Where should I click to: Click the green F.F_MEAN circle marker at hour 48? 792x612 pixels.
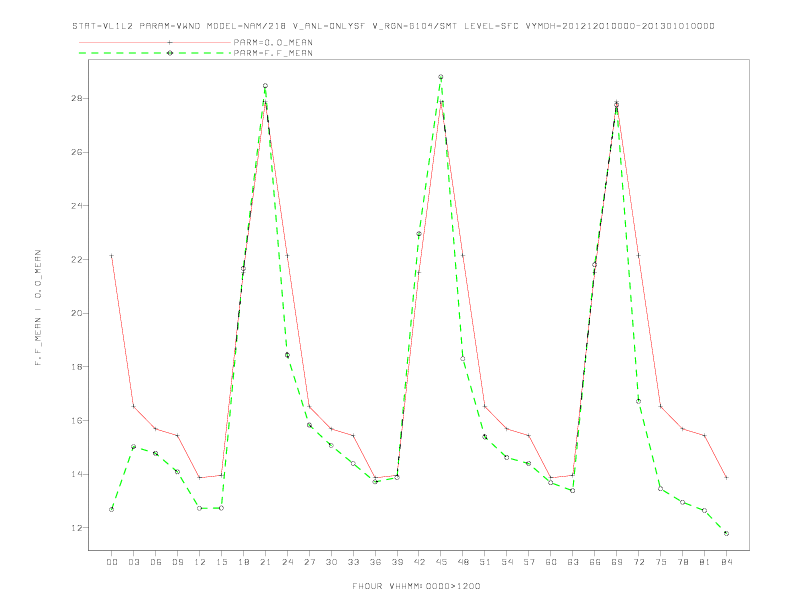point(463,359)
